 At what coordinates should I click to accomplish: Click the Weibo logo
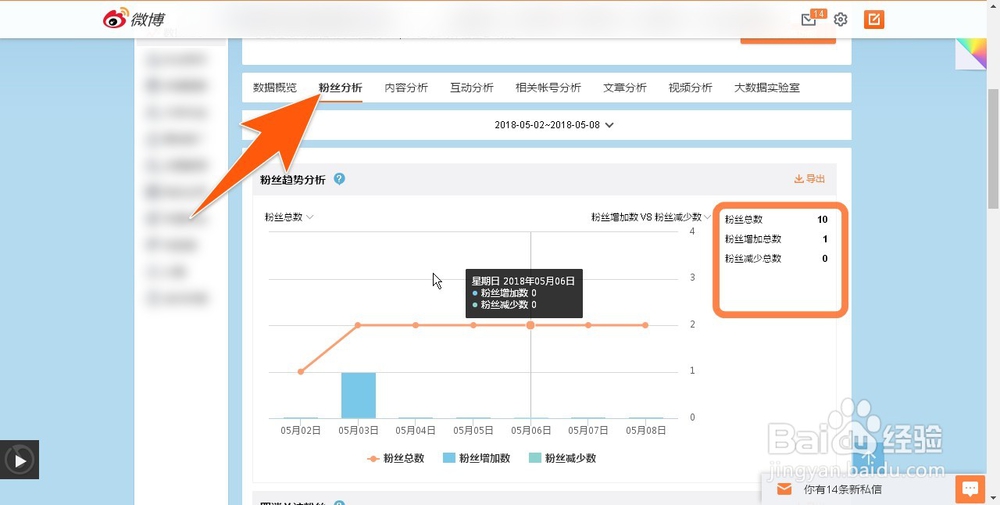click(133, 18)
